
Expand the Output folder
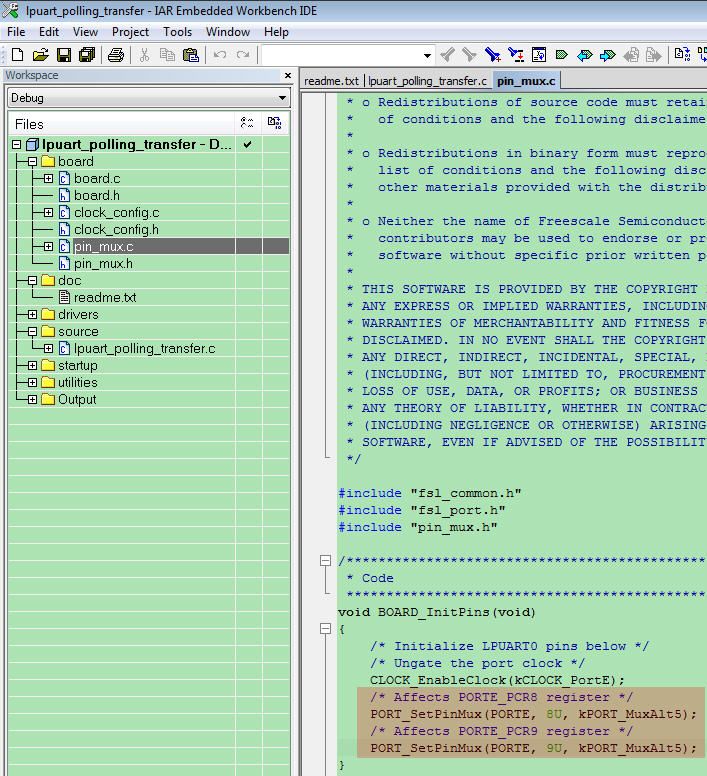[32, 399]
